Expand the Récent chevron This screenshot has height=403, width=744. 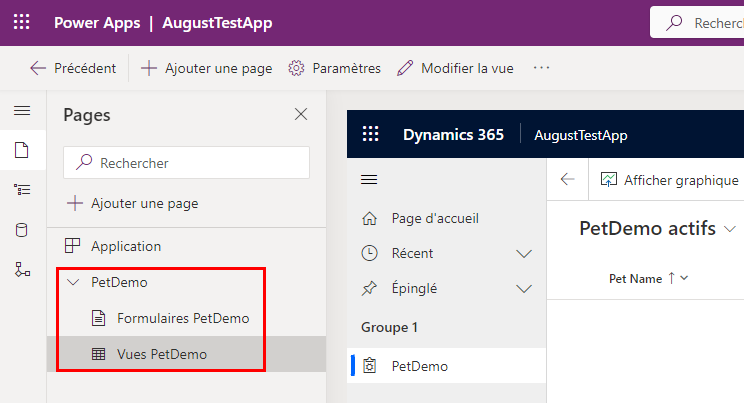524,254
